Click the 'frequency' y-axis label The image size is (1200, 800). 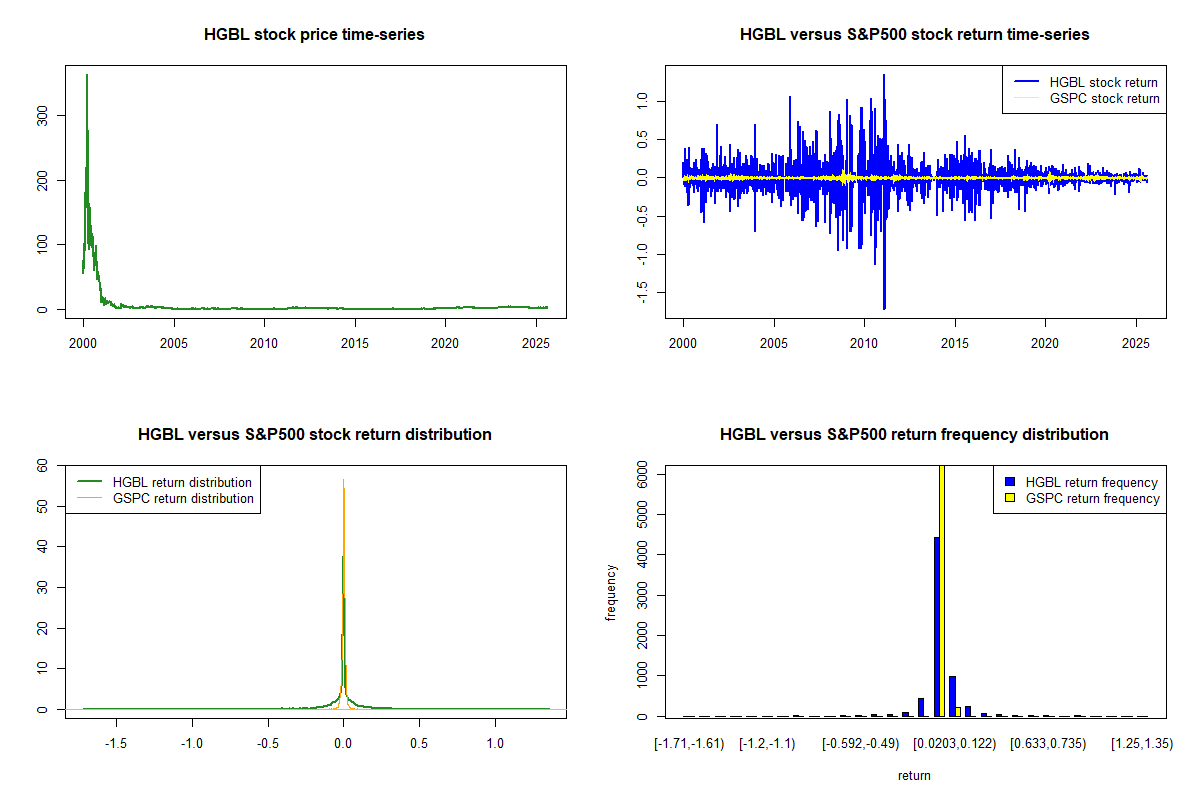point(610,593)
